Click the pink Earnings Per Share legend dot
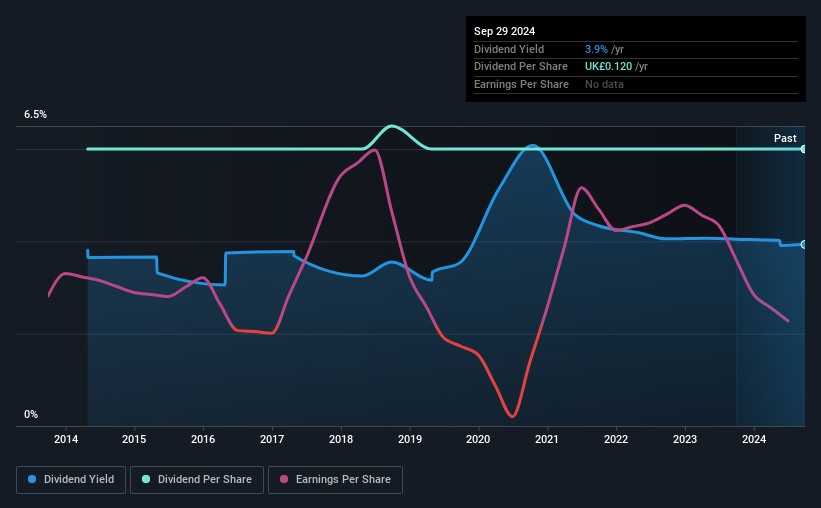This screenshot has height=508, width=821. tap(284, 479)
